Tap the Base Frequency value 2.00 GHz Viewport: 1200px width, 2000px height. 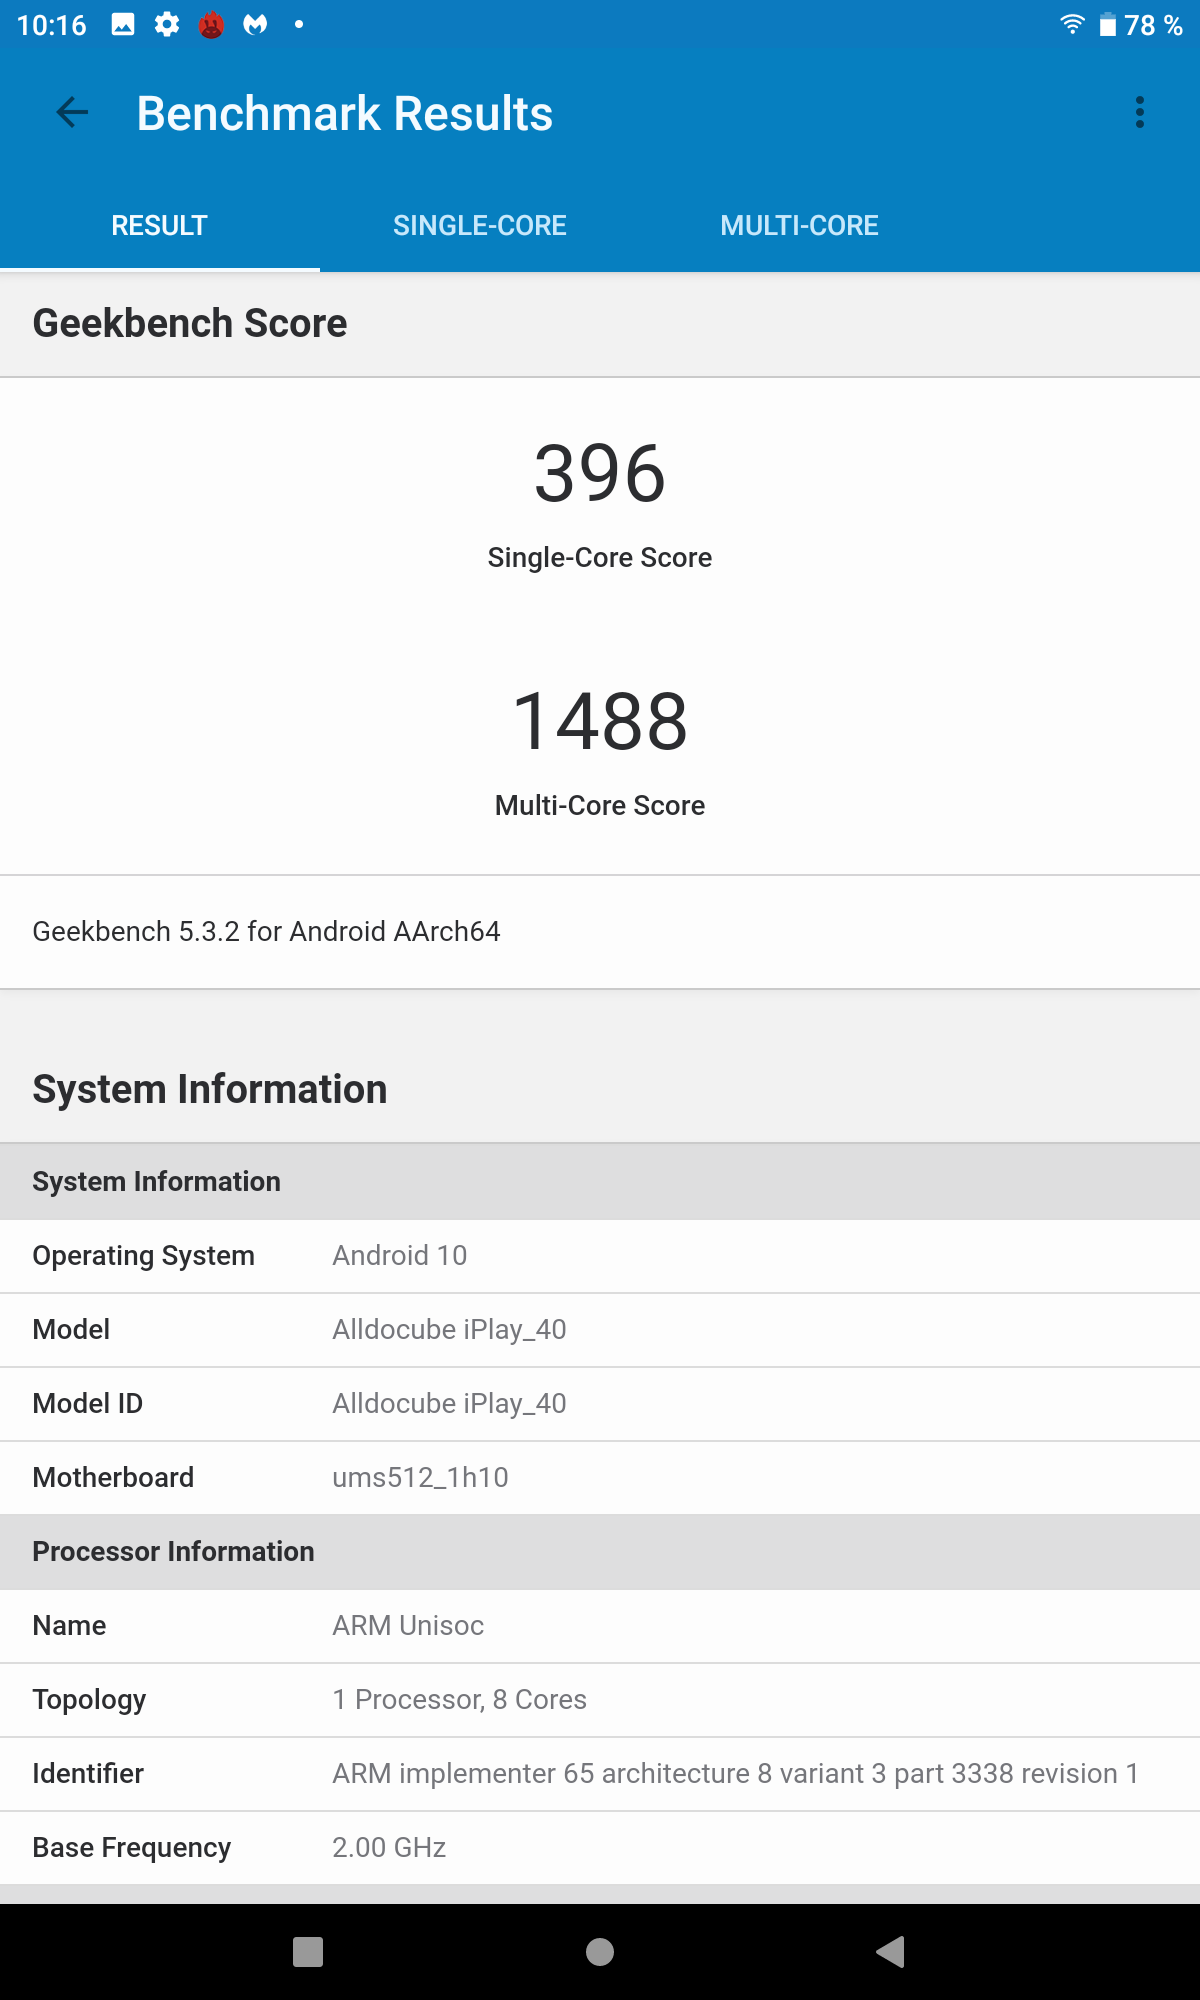(389, 1848)
